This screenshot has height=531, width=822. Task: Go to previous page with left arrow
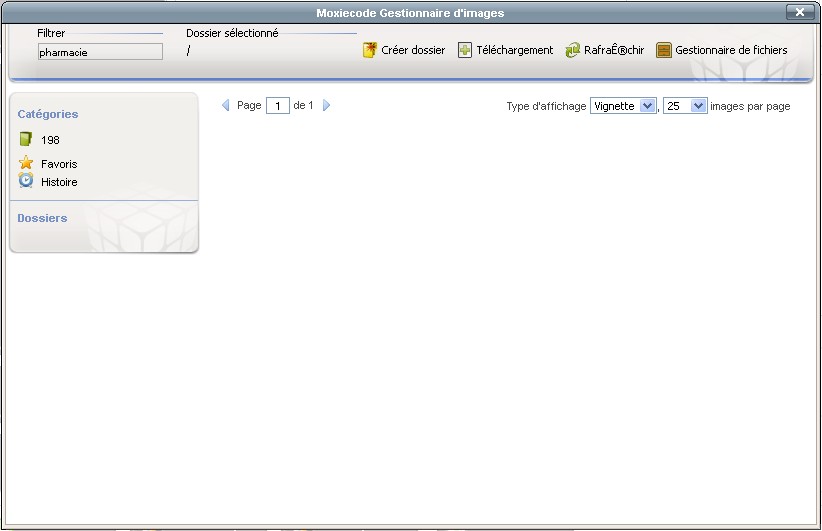(225, 105)
